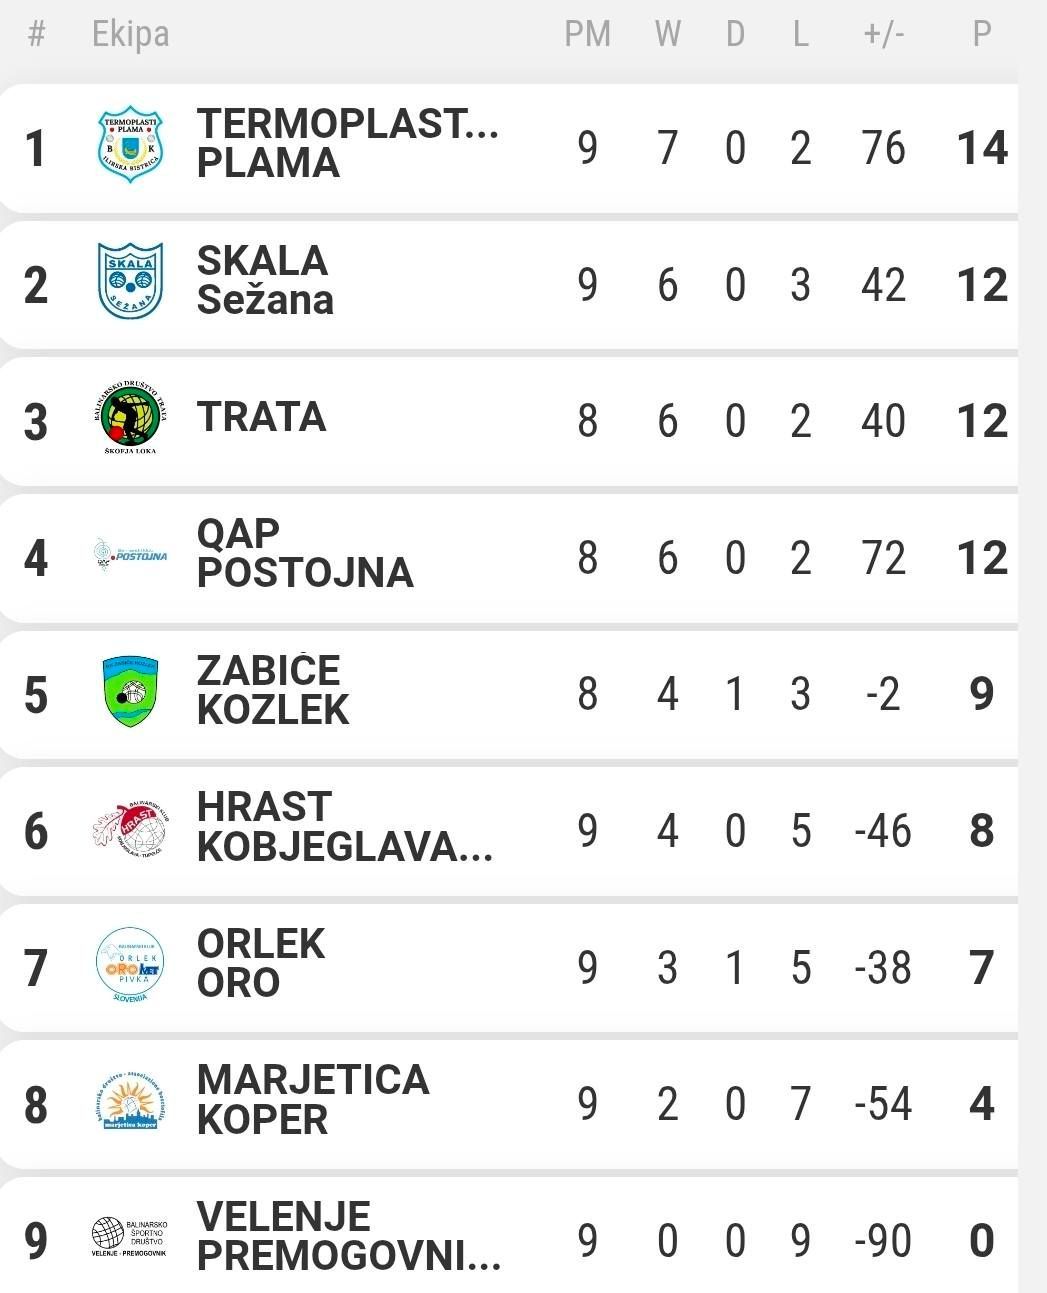Open the Orlek Oro Pivka logo
The image size is (1047, 1293).
(x=130, y=964)
